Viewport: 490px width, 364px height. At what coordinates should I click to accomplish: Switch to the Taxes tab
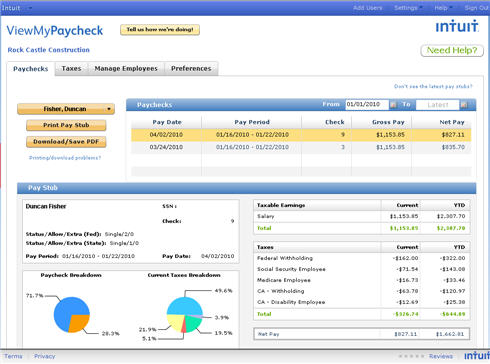pyautogui.click(x=71, y=68)
